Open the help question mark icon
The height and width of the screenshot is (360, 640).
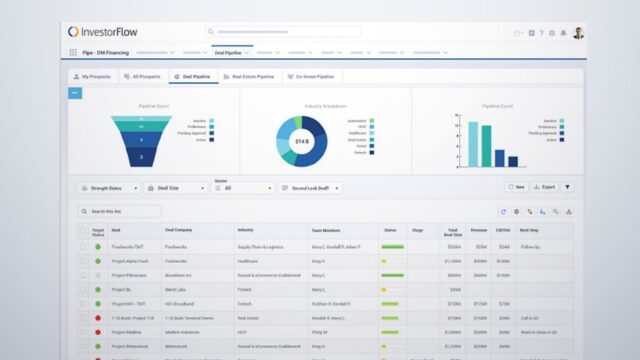pyautogui.click(x=542, y=33)
